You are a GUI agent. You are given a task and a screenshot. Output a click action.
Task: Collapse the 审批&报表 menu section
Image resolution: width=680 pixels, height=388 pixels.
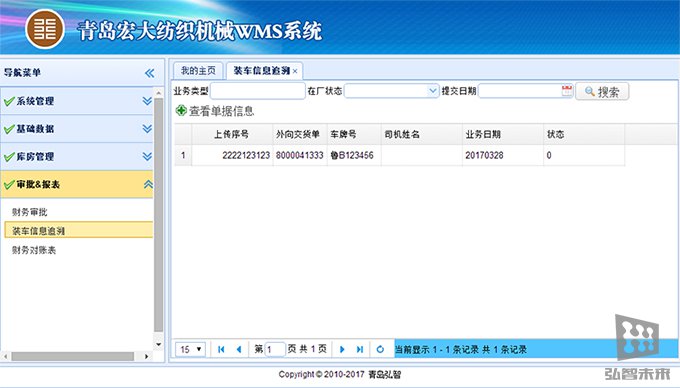pyautogui.click(x=148, y=184)
